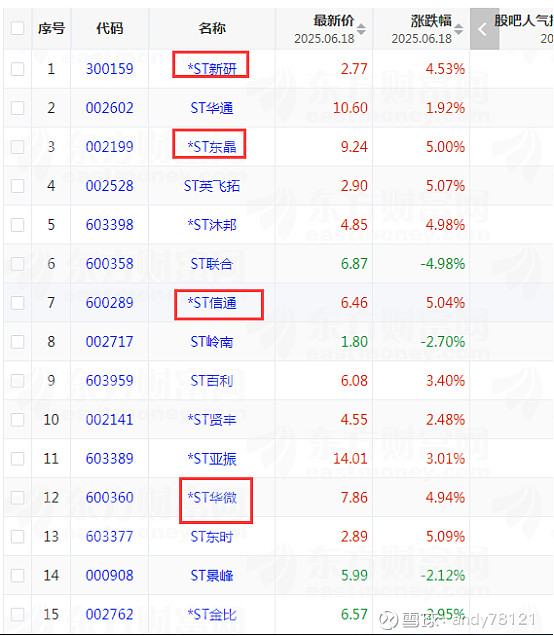
Task: Select checkbox for row 3 *ST东晶
Action: (x=17, y=147)
